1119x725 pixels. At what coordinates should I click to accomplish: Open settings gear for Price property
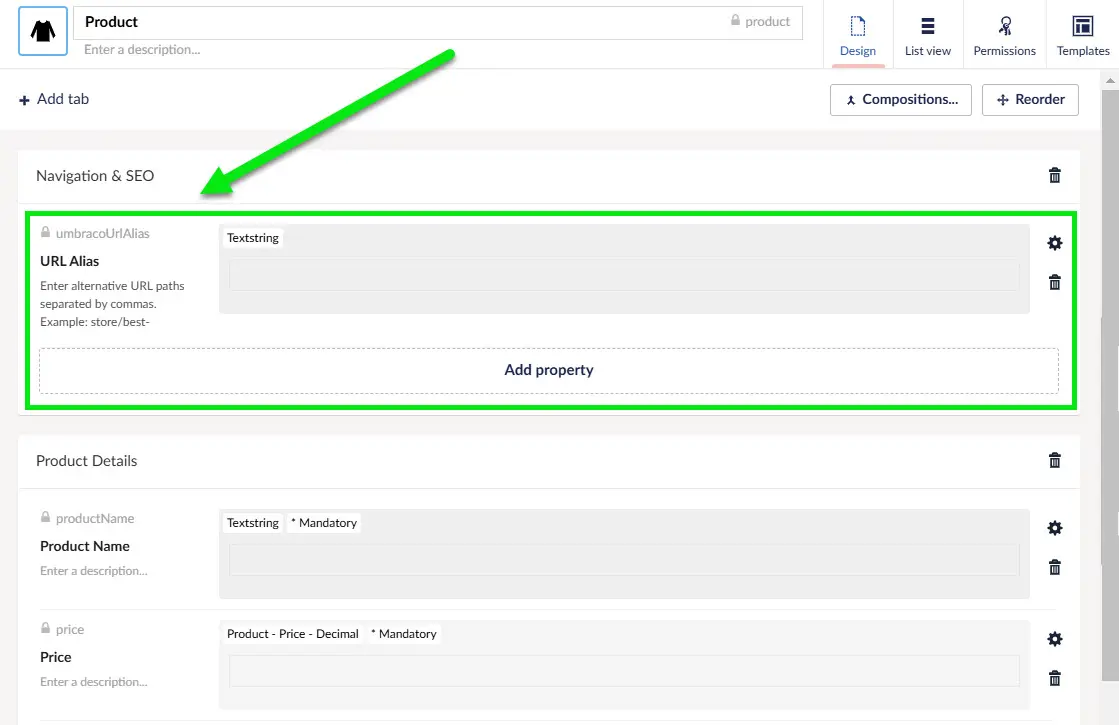click(1054, 639)
